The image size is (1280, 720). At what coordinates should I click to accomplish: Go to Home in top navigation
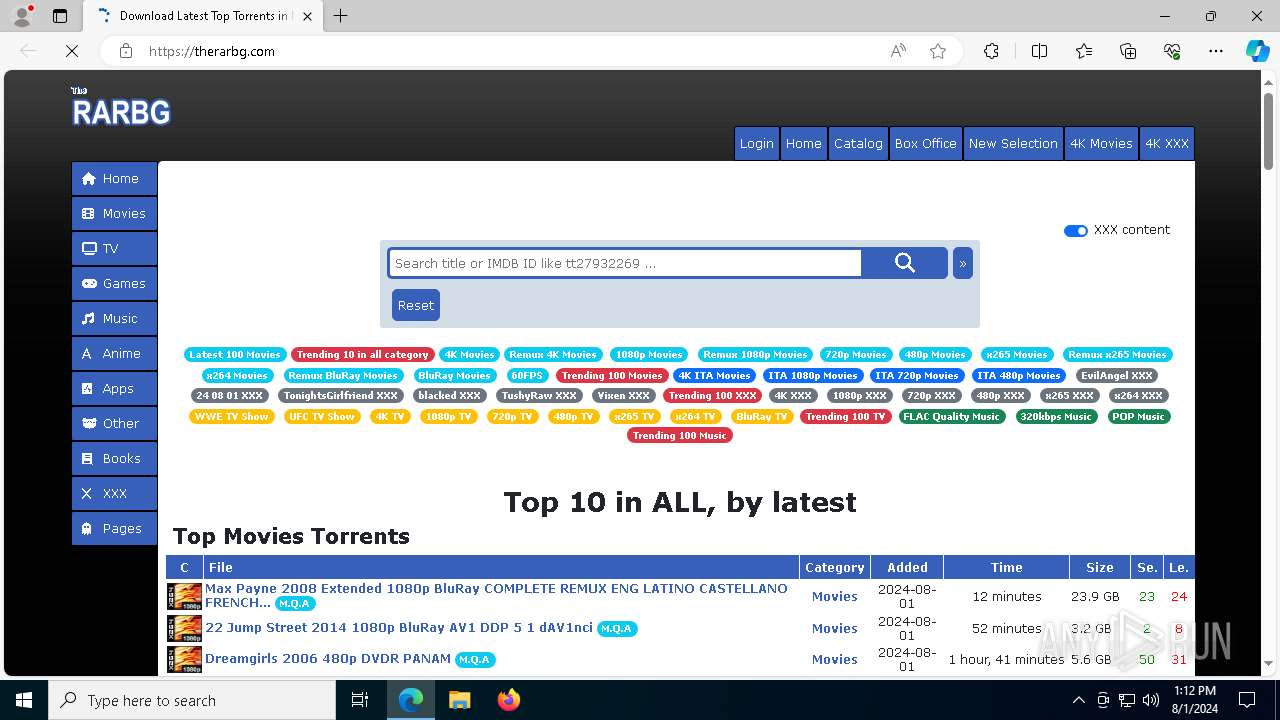coord(803,143)
